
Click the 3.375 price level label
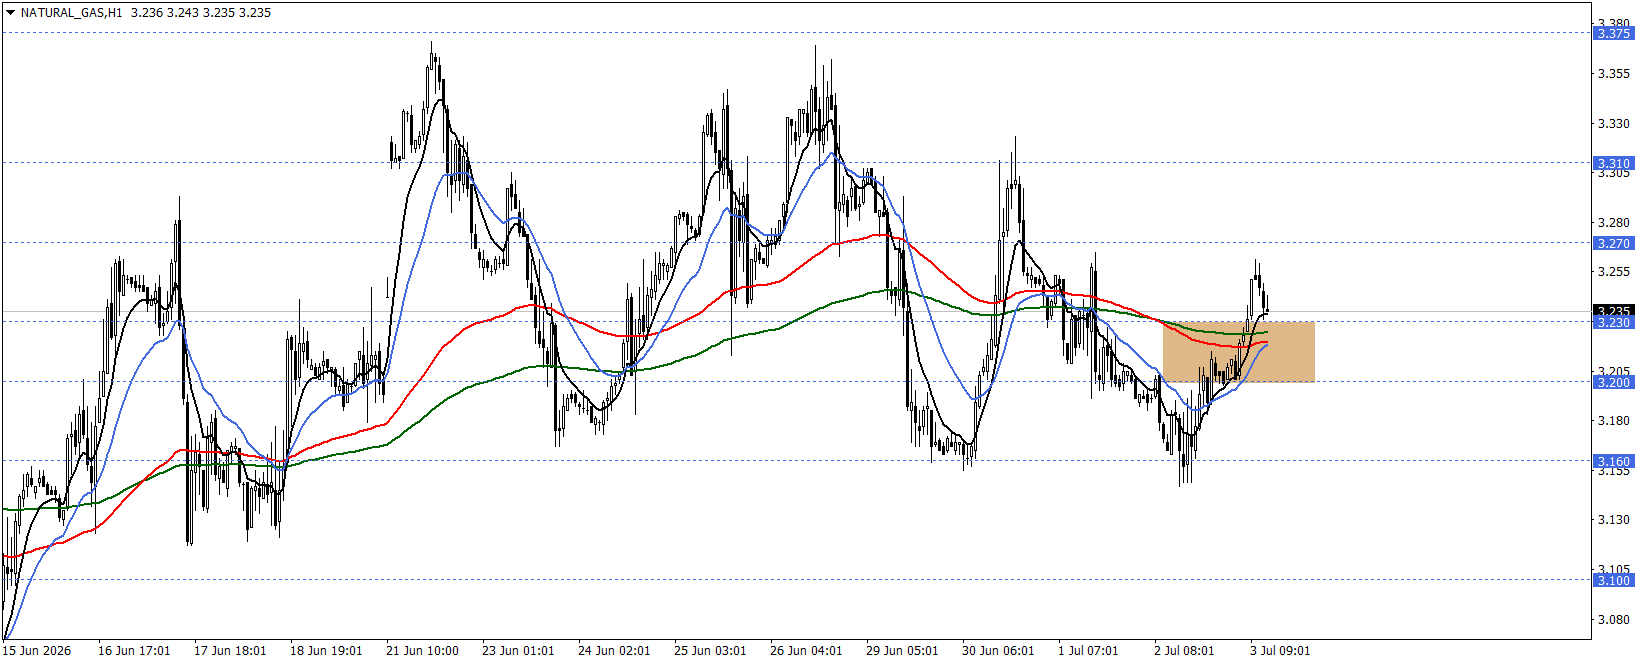[1614, 33]
